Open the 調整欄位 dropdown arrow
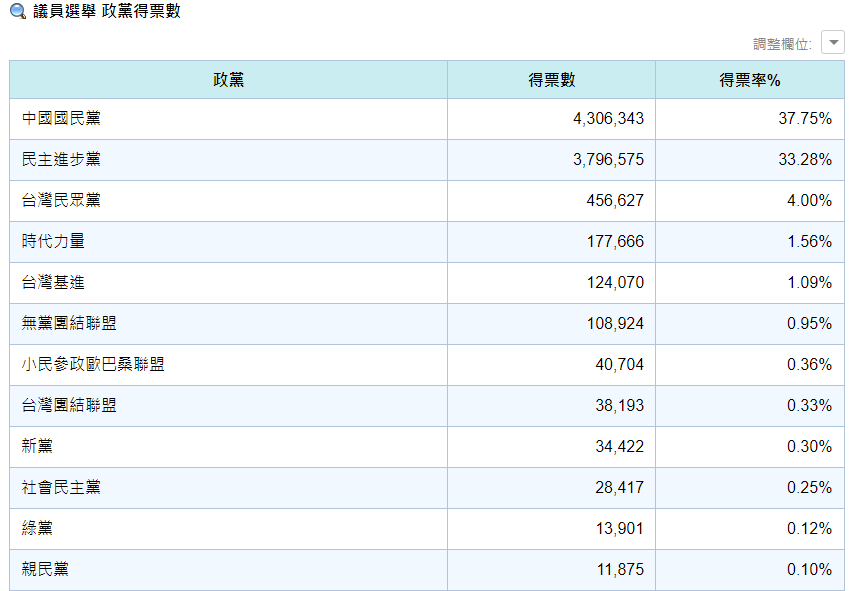The width and height of the screenshot is (867, 591). pyautogui.click(x=833, y=43)
